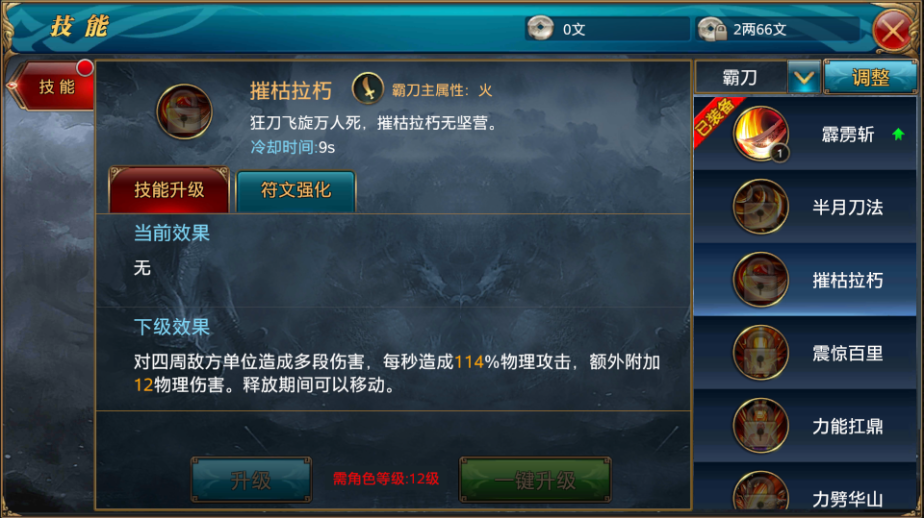Close the skill window with red X
924x518 pixels.
pos(893,30)
